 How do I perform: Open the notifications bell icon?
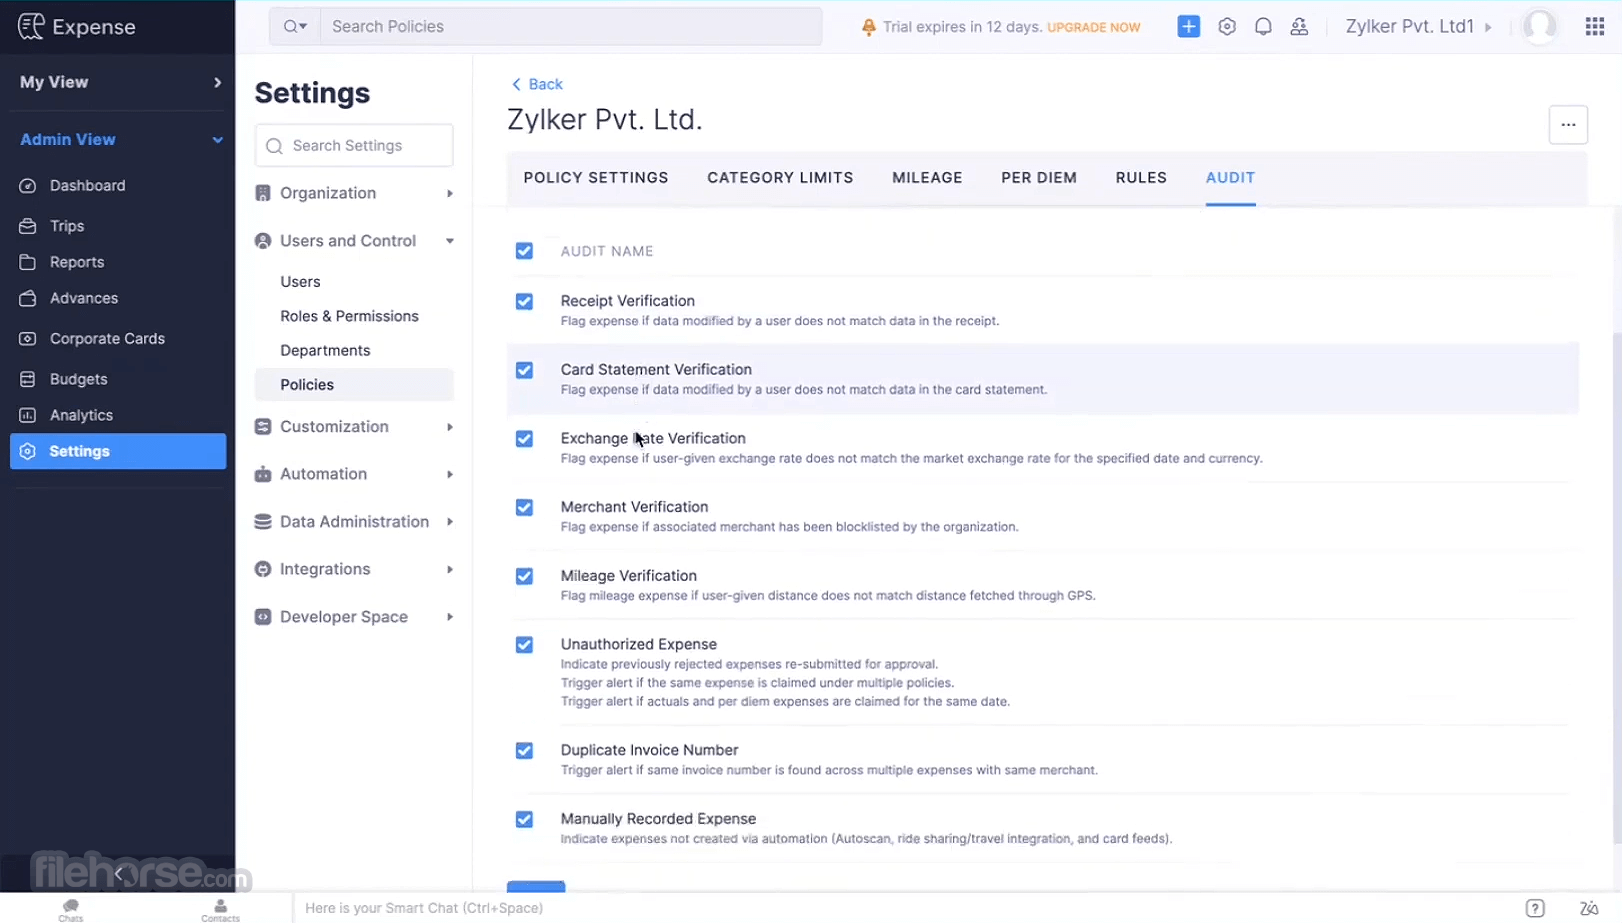(1263, 27)
